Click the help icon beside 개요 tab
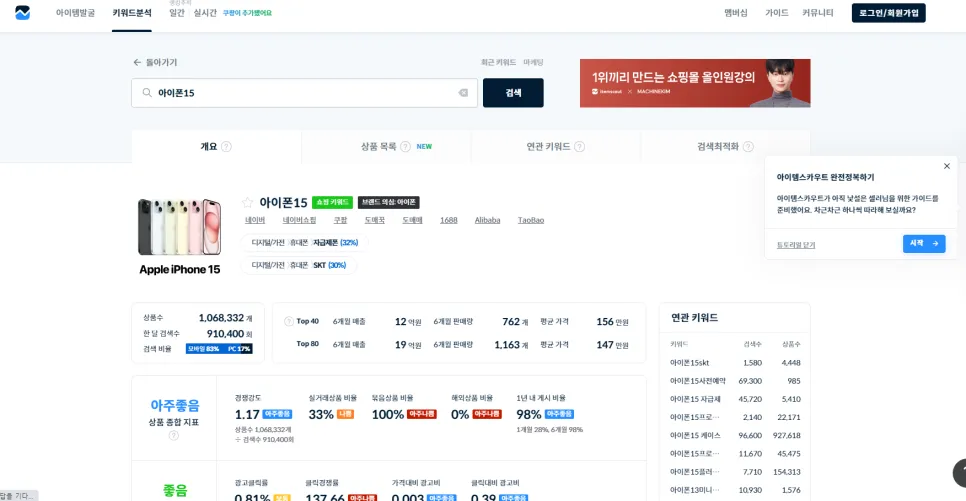The height and width of the screenshot is (501, 966). 226,147
